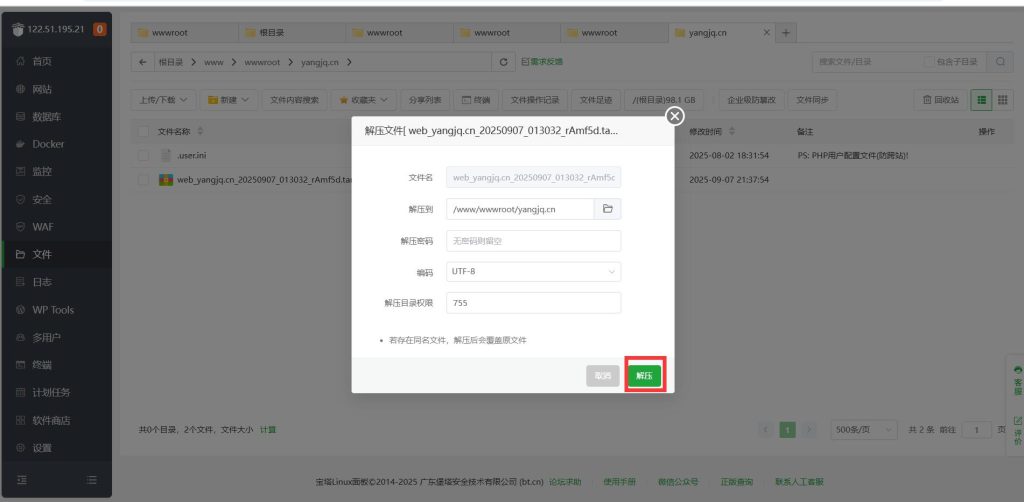Click the 文件内容搜索 button
The width and height of the screenshot is (1024, 502).
(x=295, y=100)
